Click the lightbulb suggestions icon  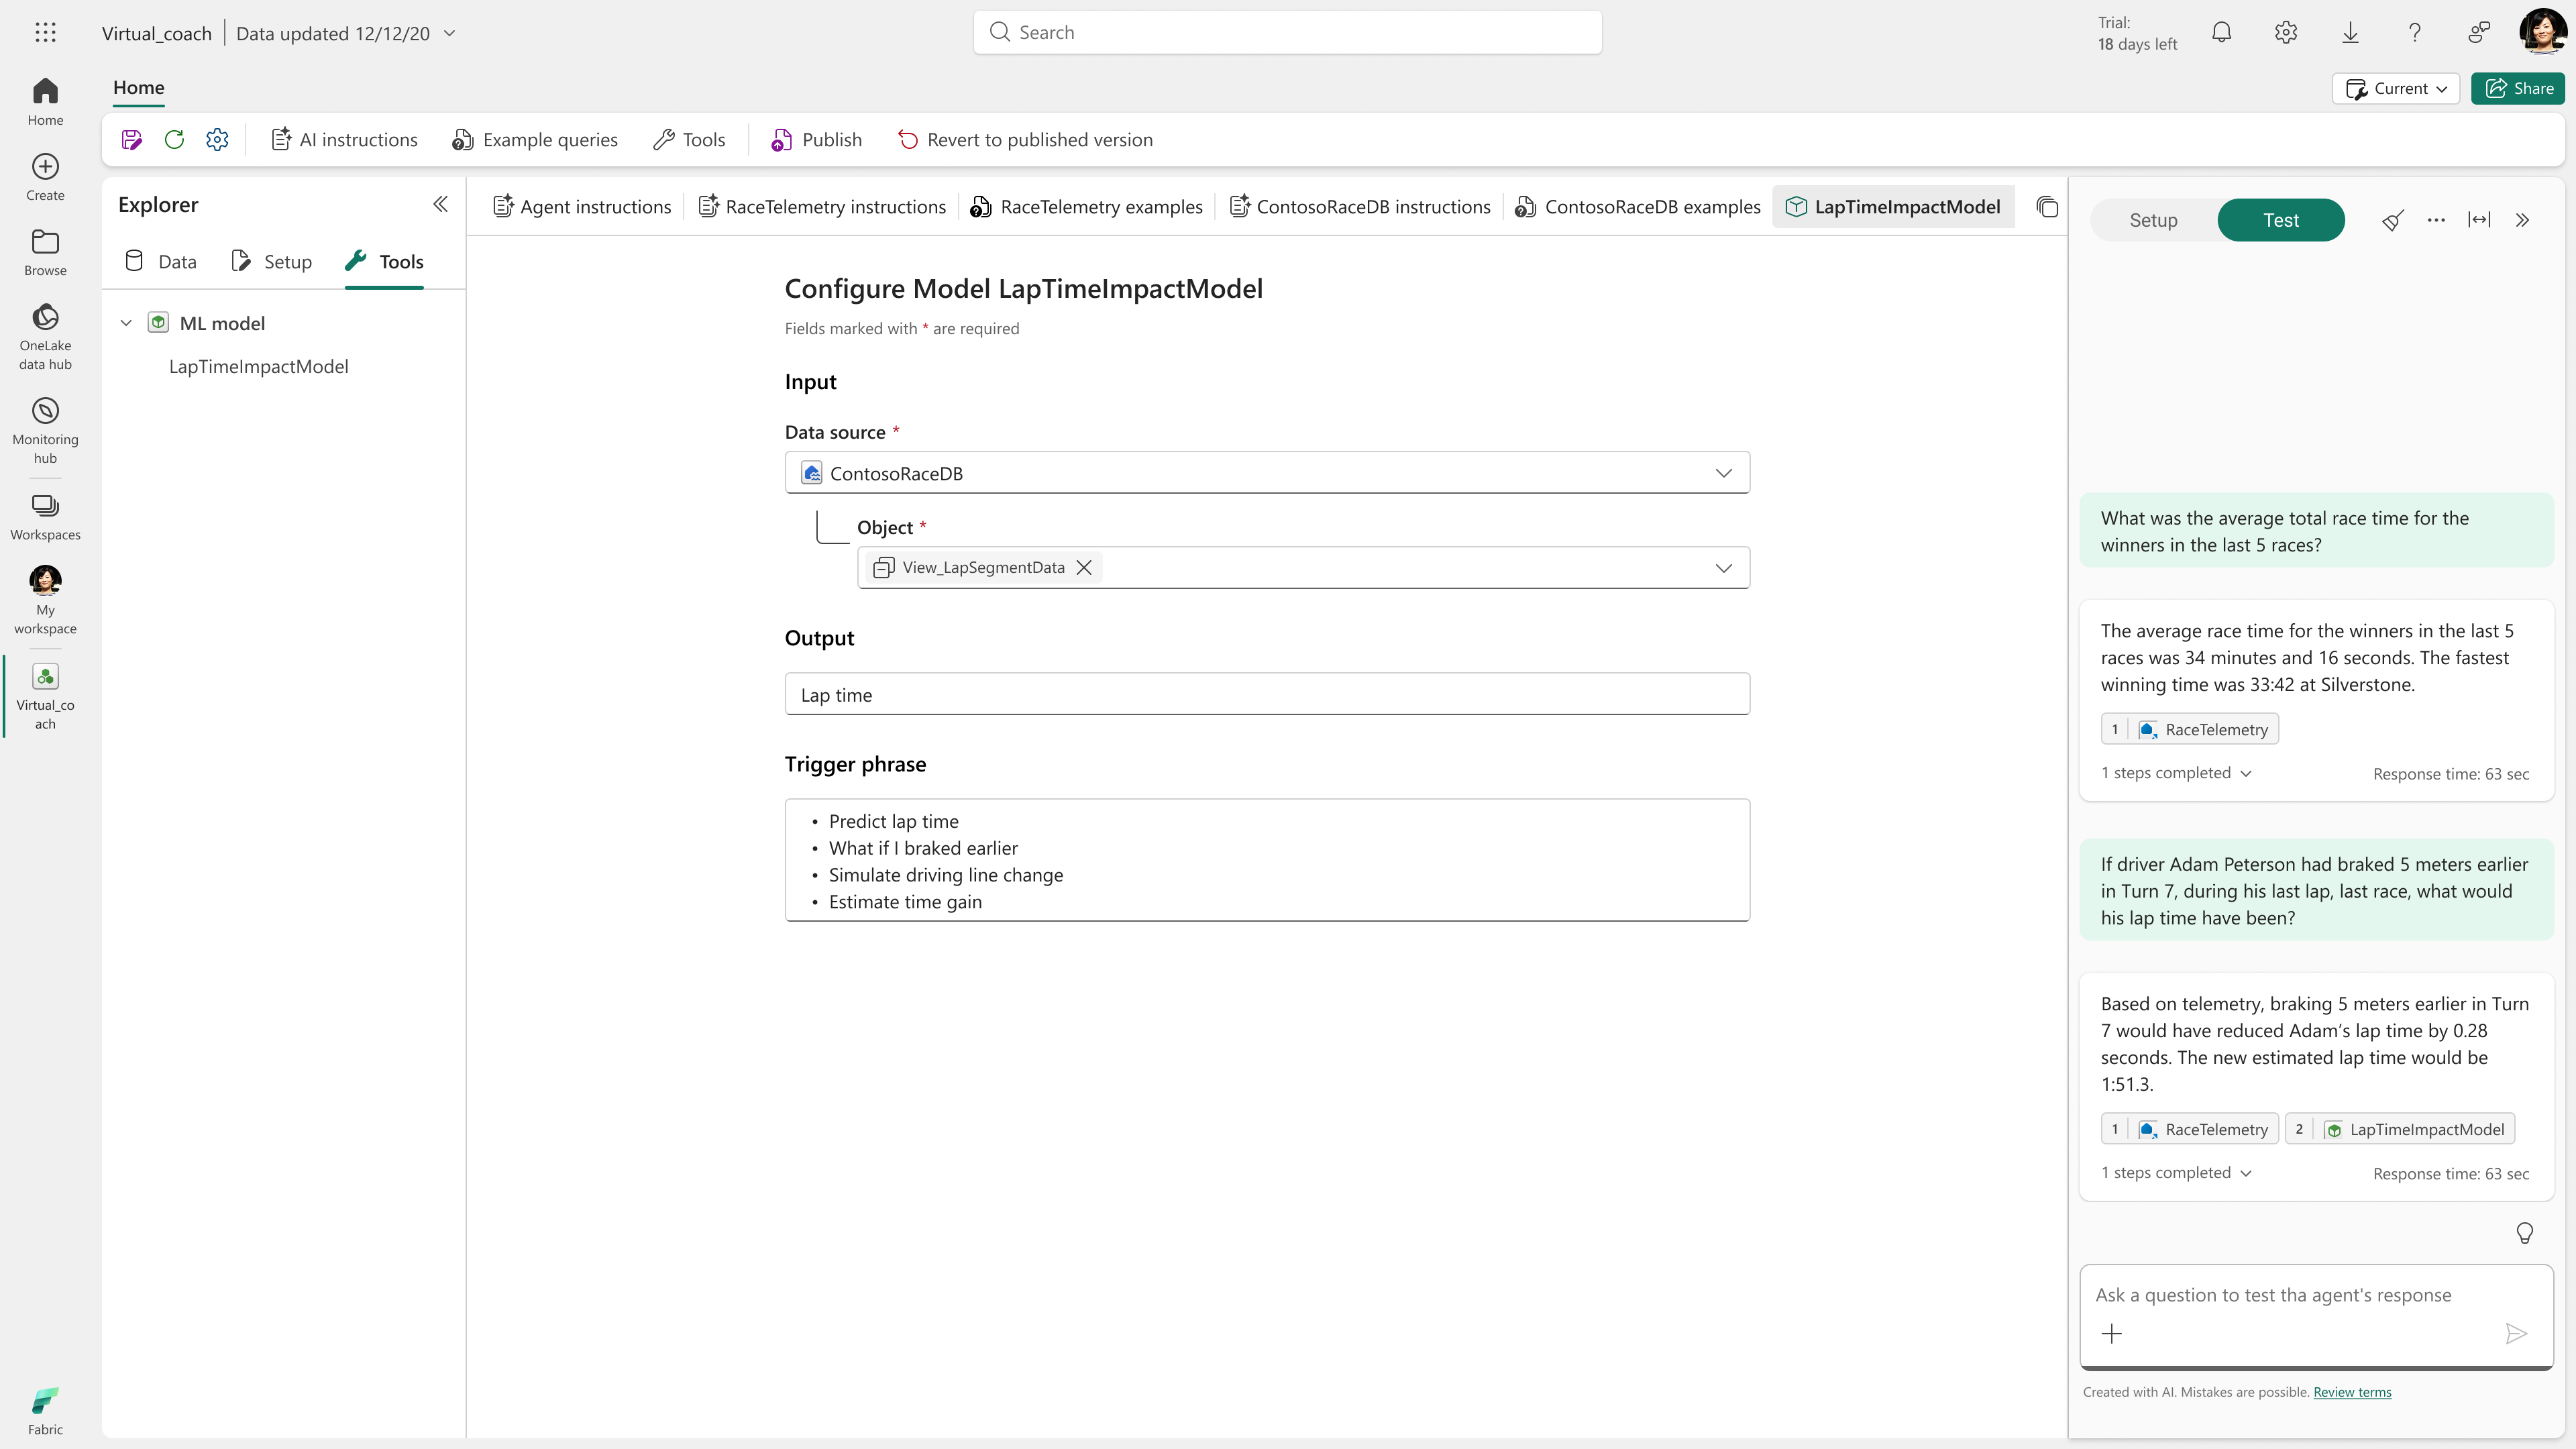pyautogui.click(x=2524, y=1233)
